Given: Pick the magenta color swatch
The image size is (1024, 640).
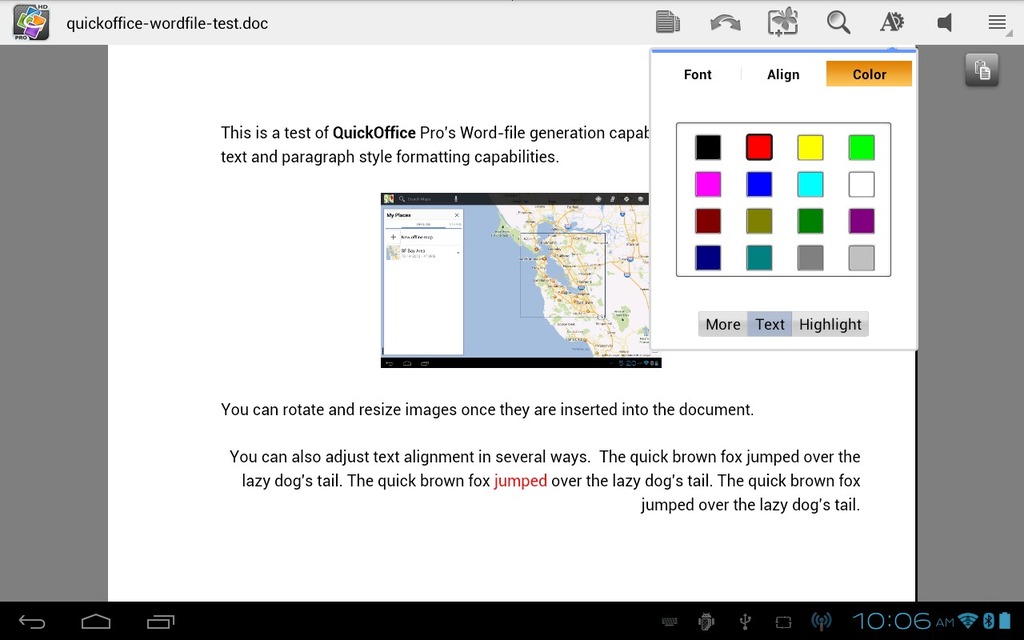Looking at the screenshot, I should pos(708,184).
